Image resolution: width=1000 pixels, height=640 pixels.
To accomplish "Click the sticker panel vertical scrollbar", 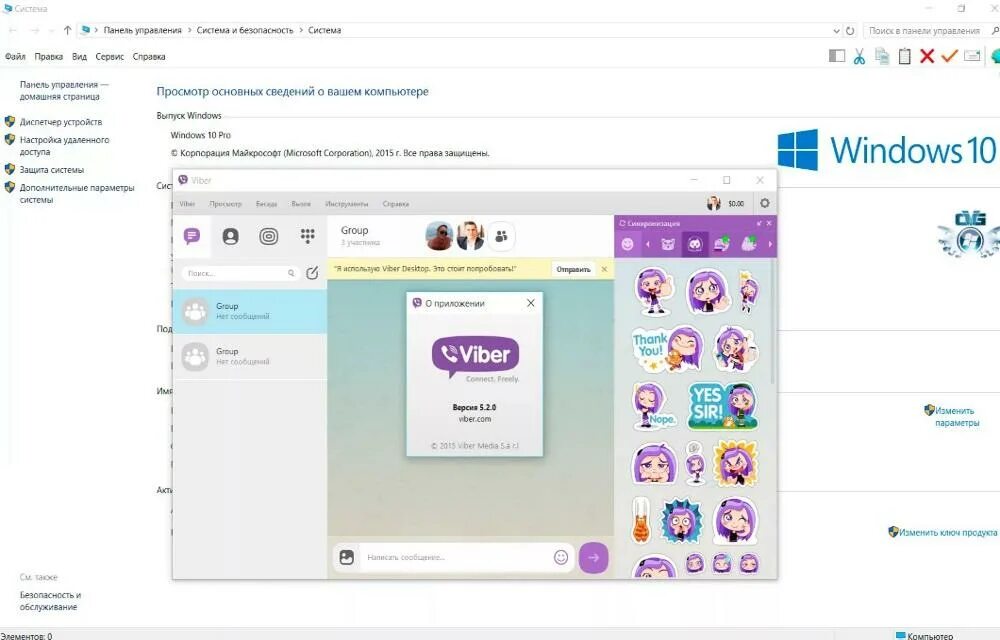I will pos(773,322).
